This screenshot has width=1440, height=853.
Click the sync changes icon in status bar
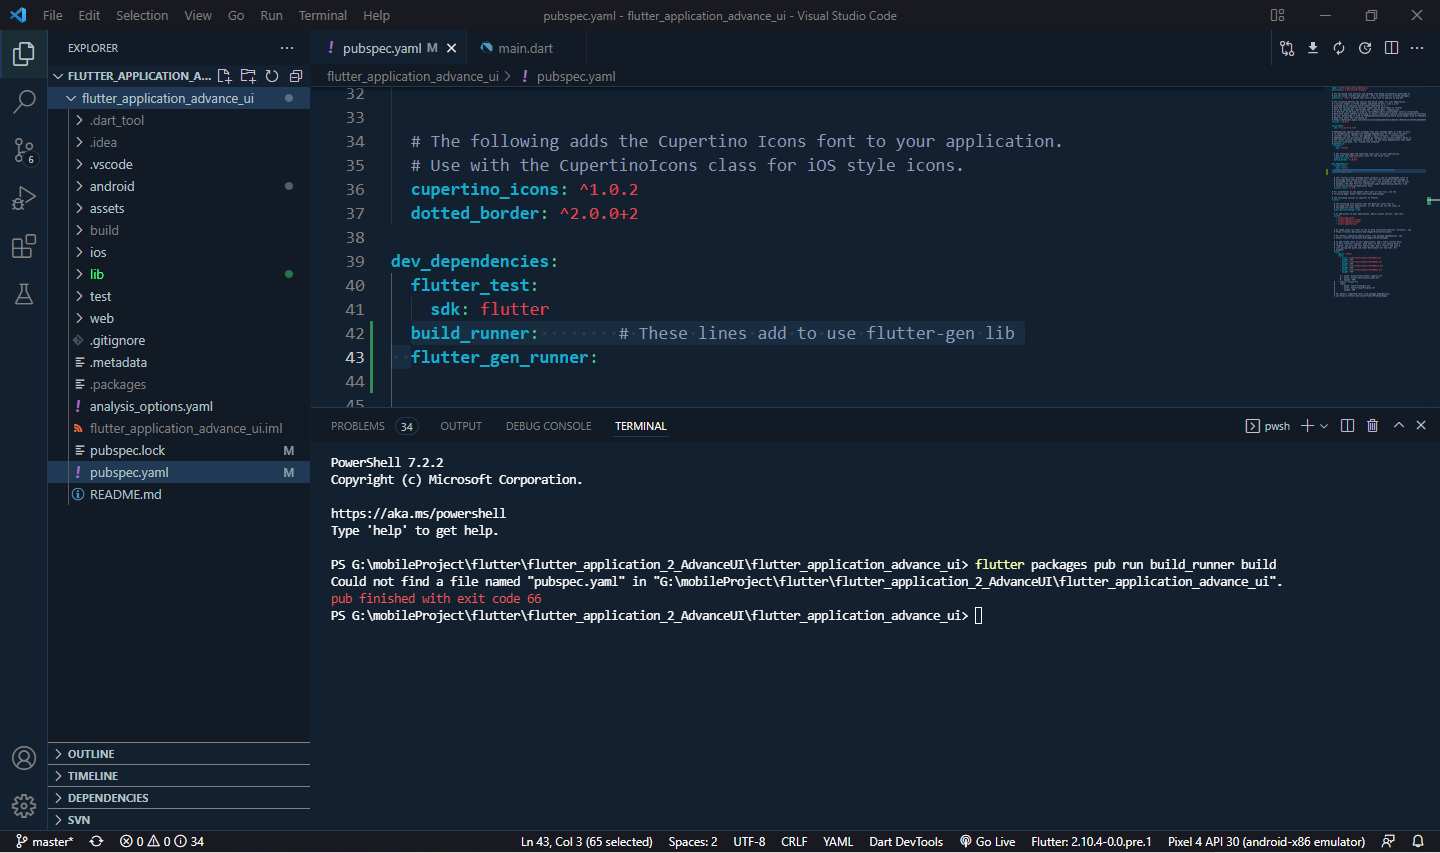click(x=96, y=842)
